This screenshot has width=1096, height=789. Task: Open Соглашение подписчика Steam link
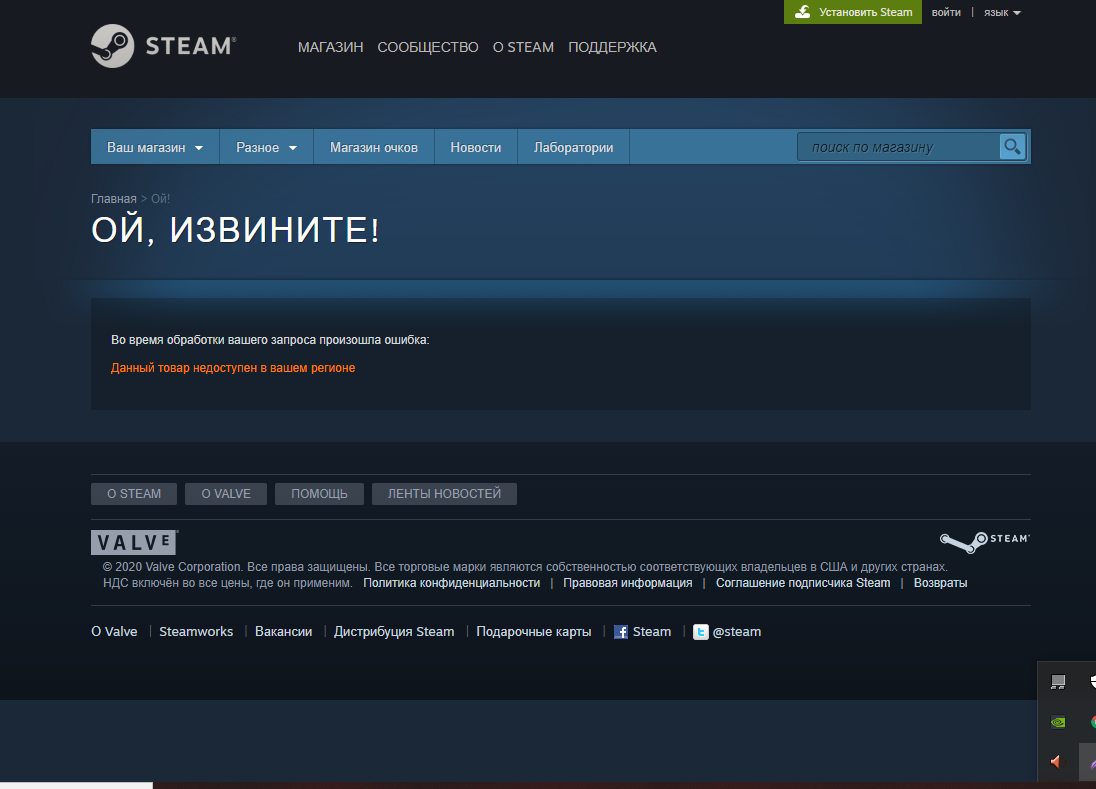803,583
